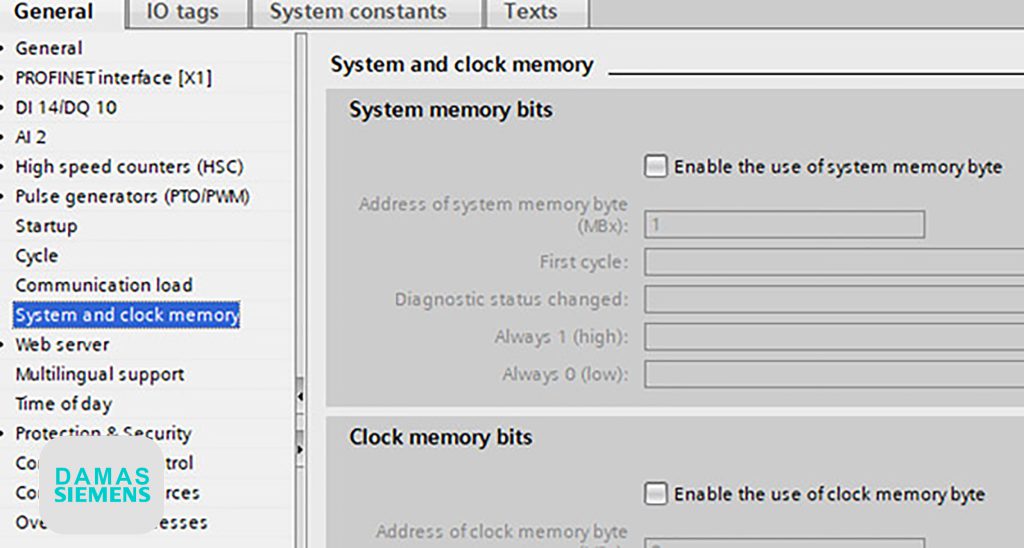
Task: Select High speed counters (HSC) entry
Action: coord(129,167)
